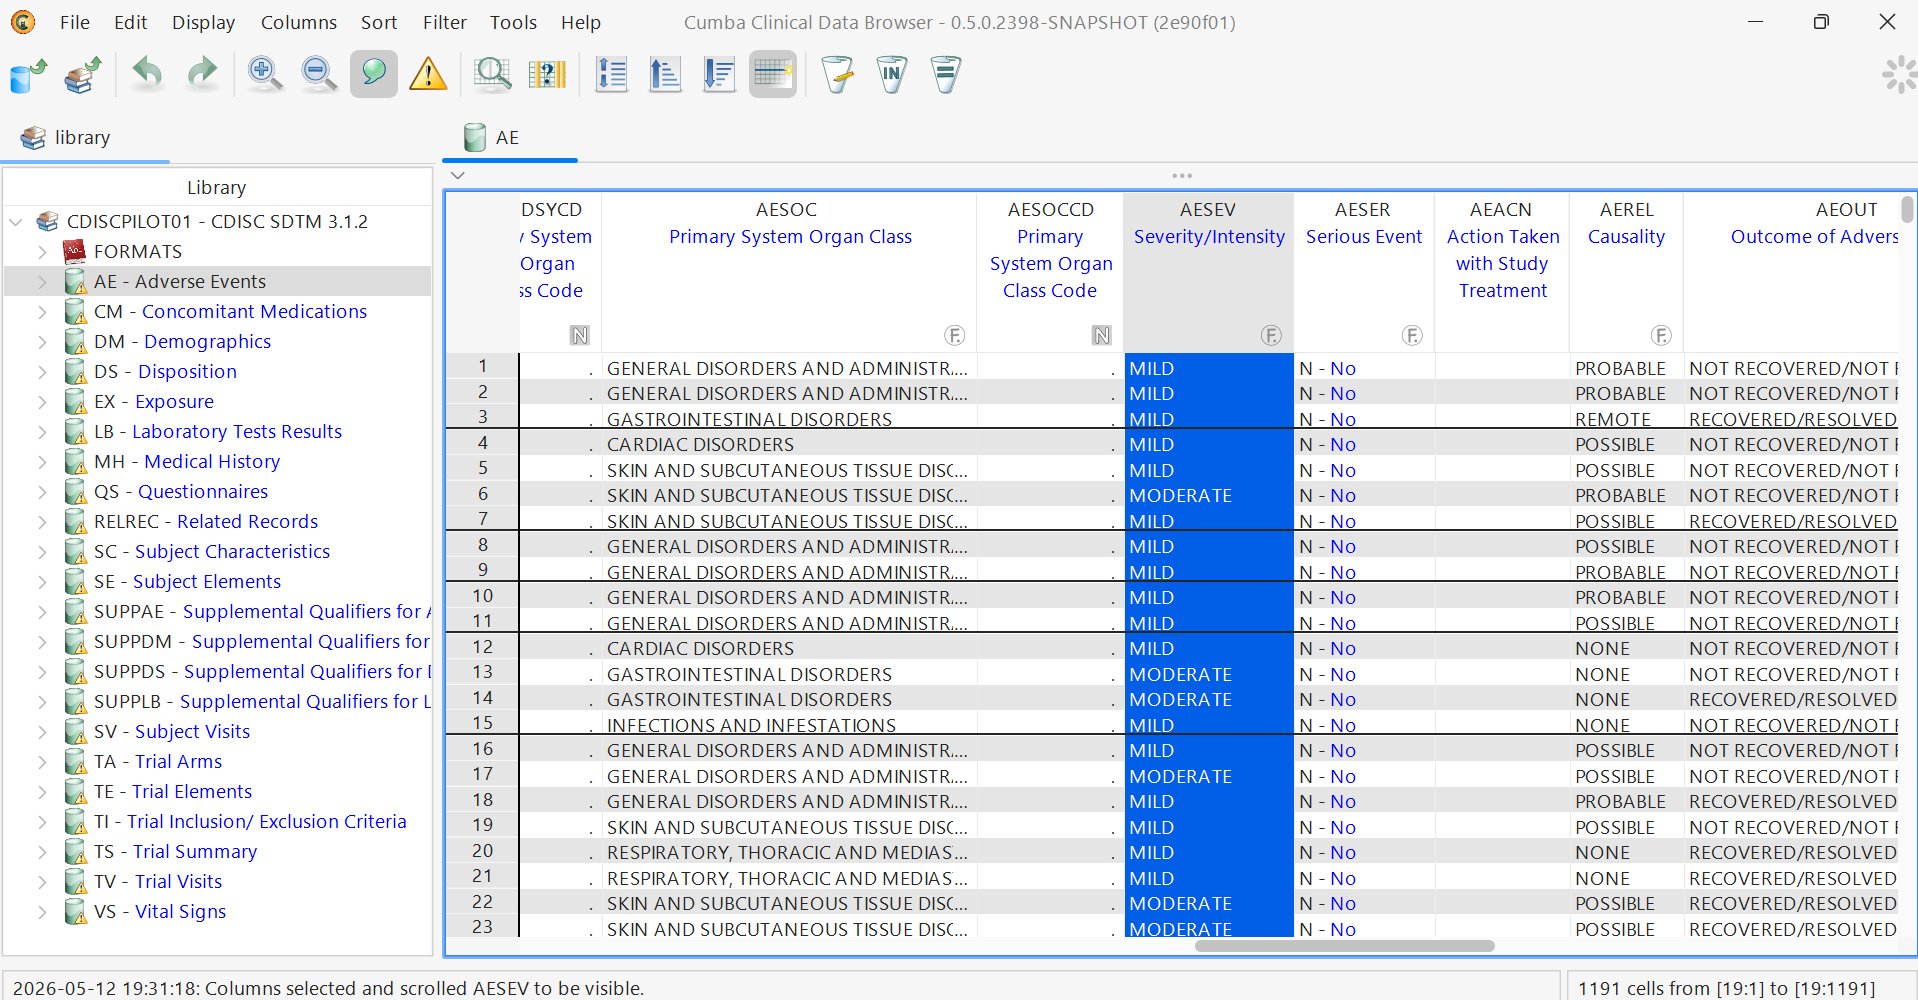Expand the CM Concomitant Medications node

(42, 311)
